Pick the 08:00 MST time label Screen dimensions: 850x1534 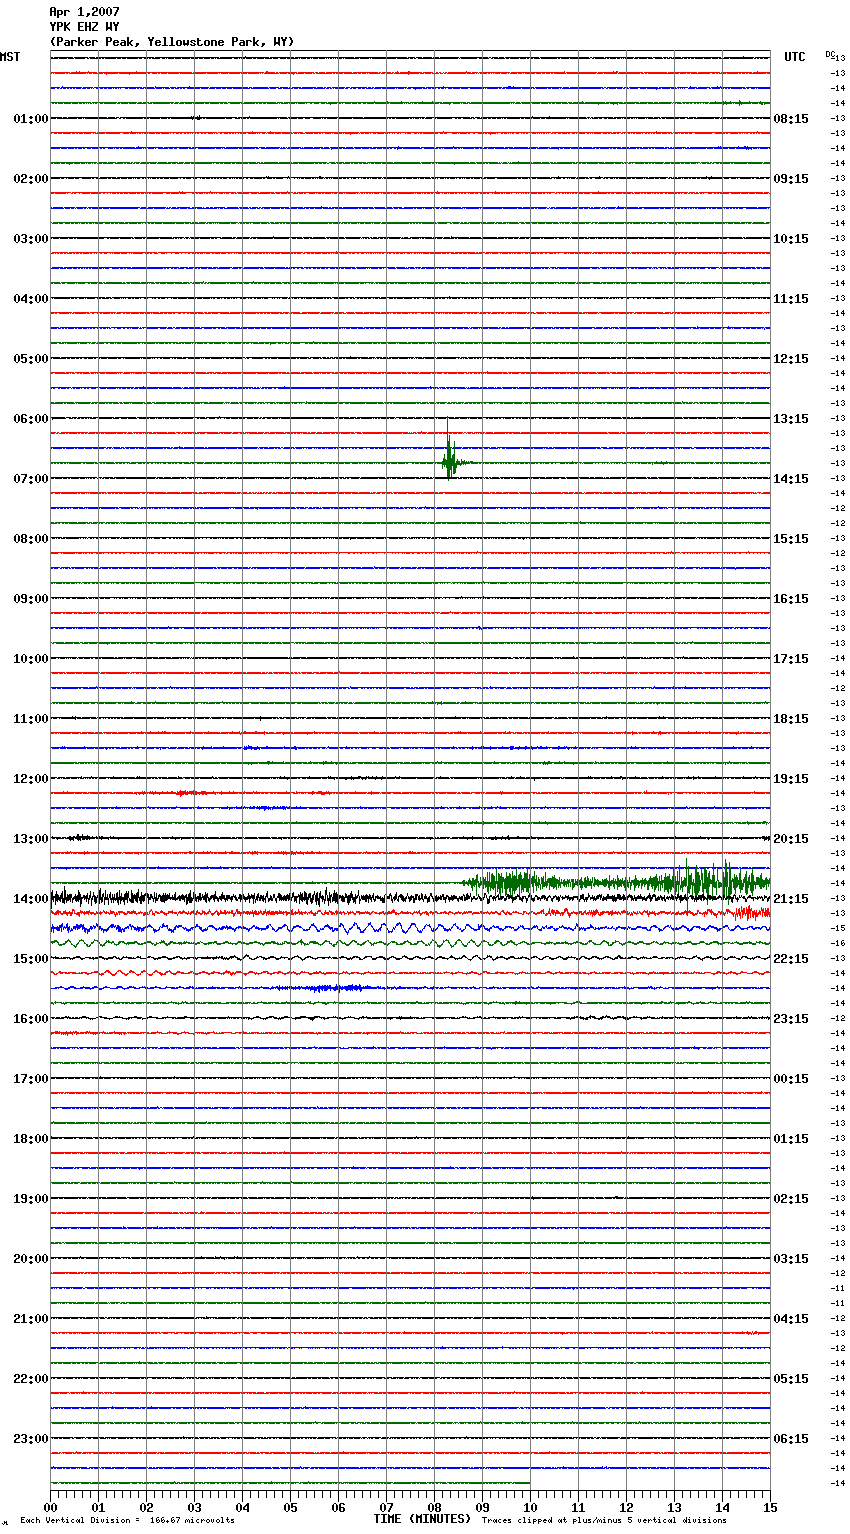(31, 539)
